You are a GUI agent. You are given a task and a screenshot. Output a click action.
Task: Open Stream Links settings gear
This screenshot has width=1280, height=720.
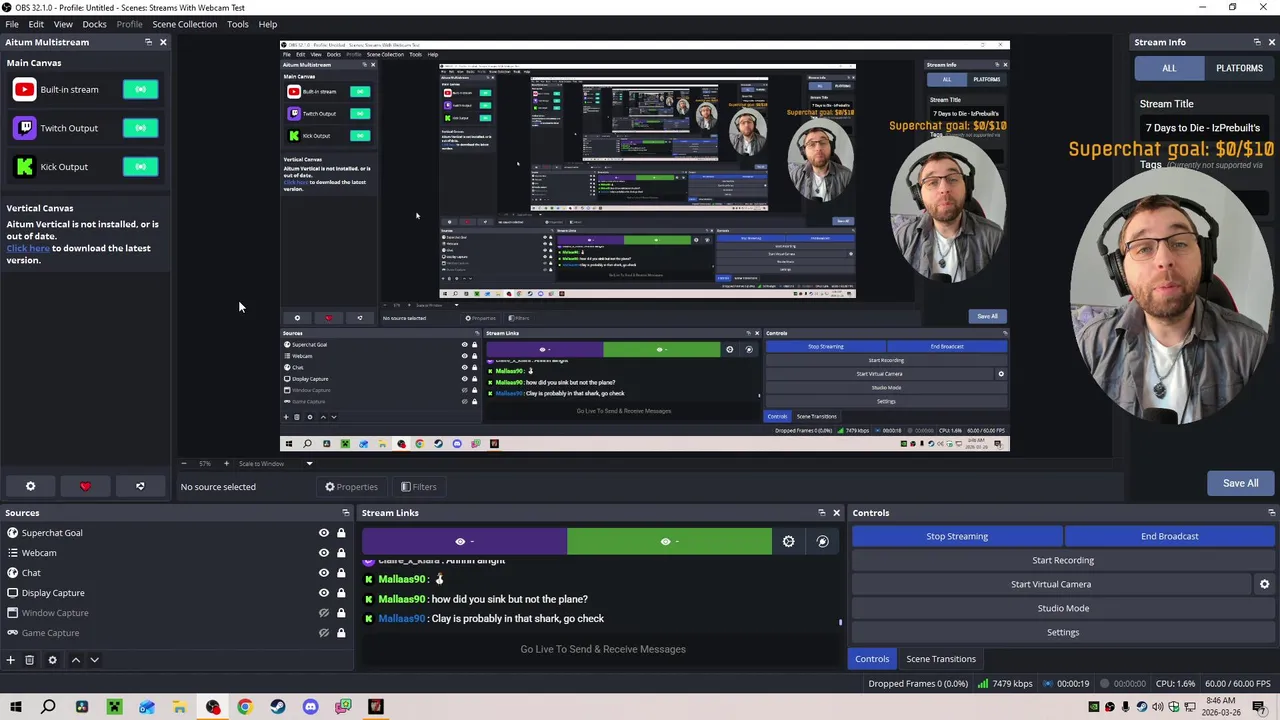point(789,542)
